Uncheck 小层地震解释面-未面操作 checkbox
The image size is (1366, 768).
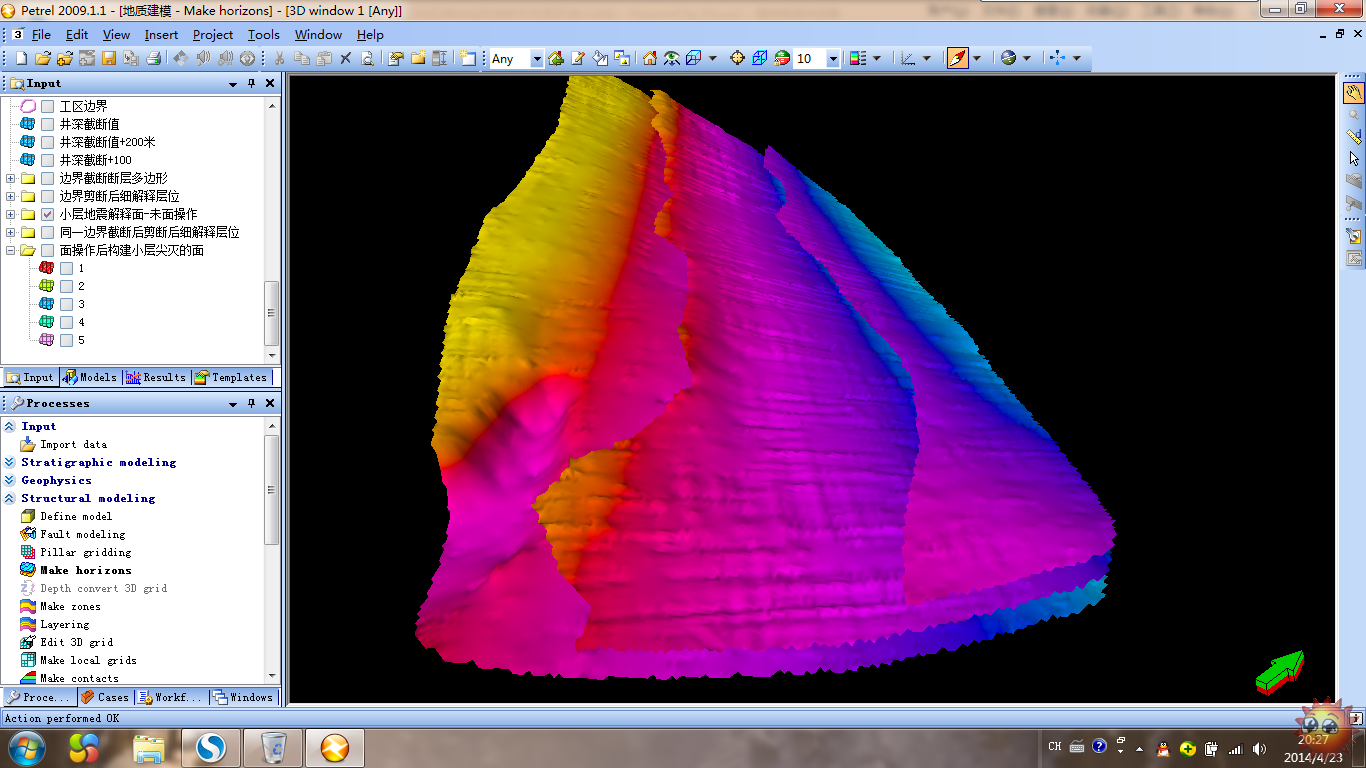point(47,214)
